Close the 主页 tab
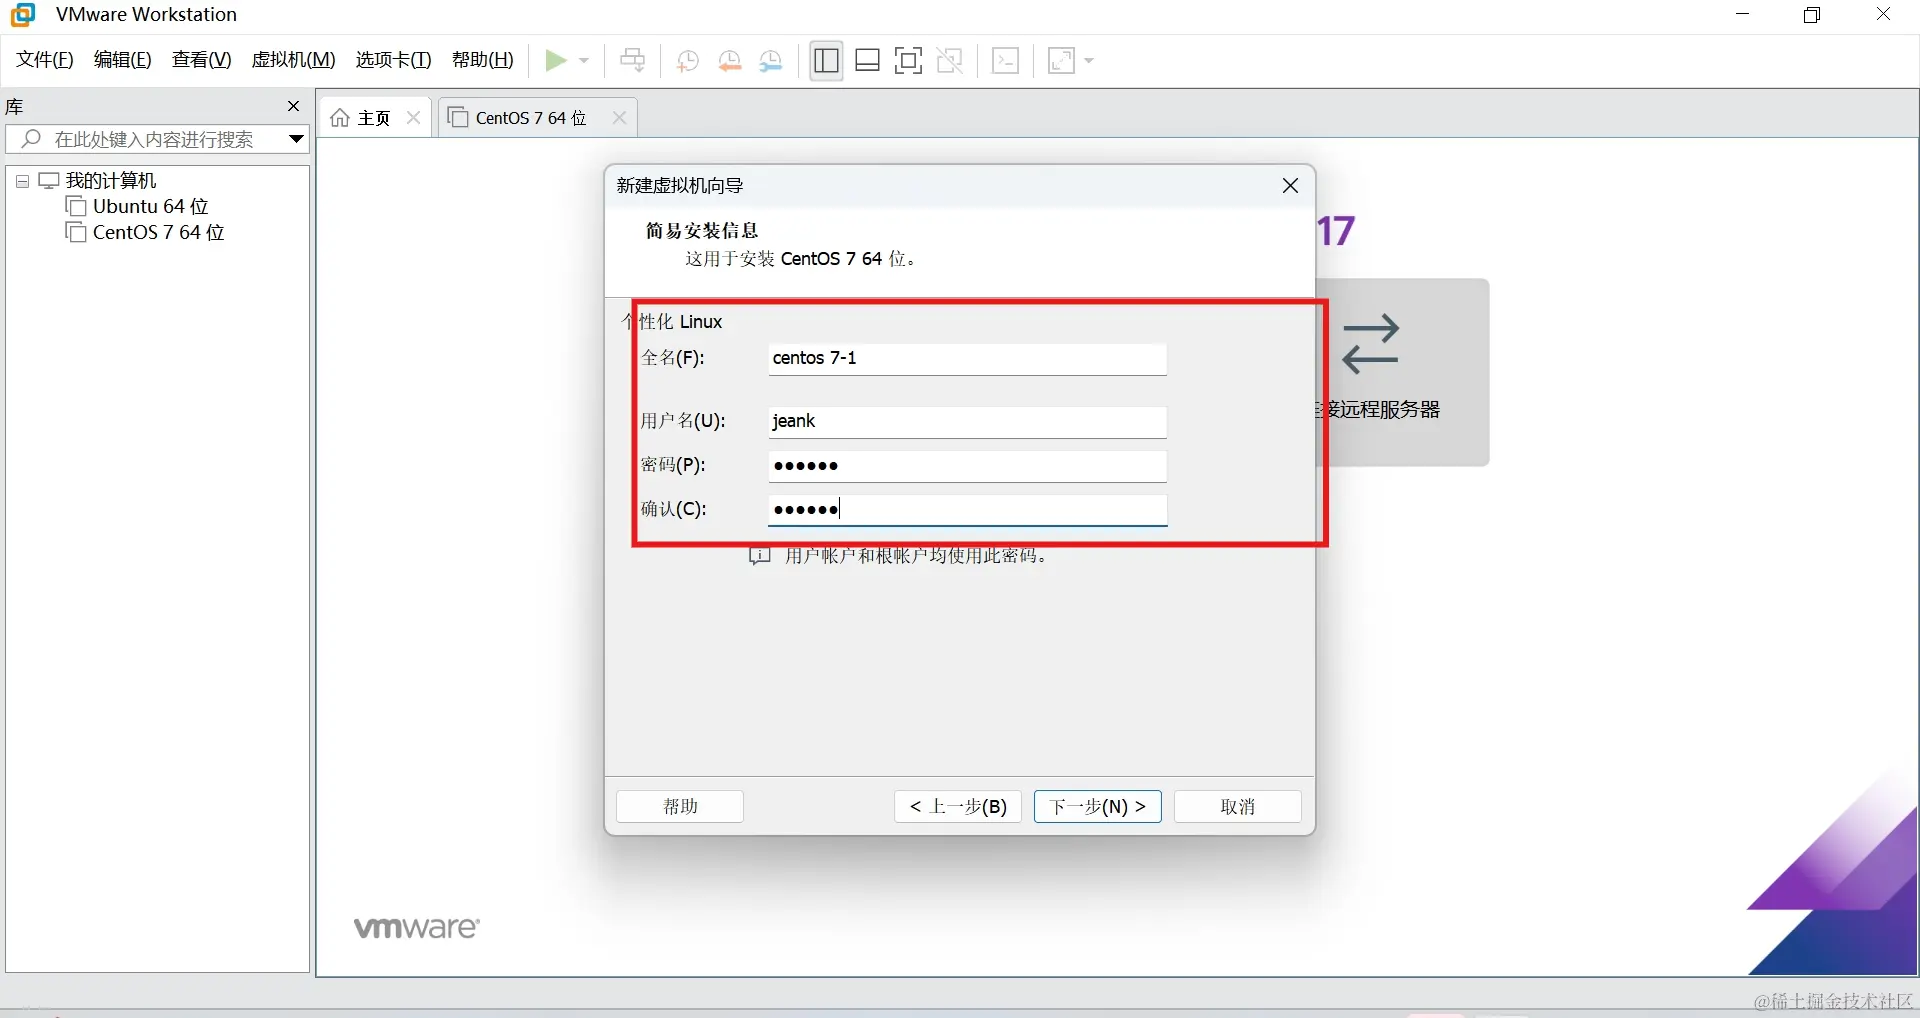Image resolution: width=1920 pixels, height=1018 pixels. coord(413,118)
